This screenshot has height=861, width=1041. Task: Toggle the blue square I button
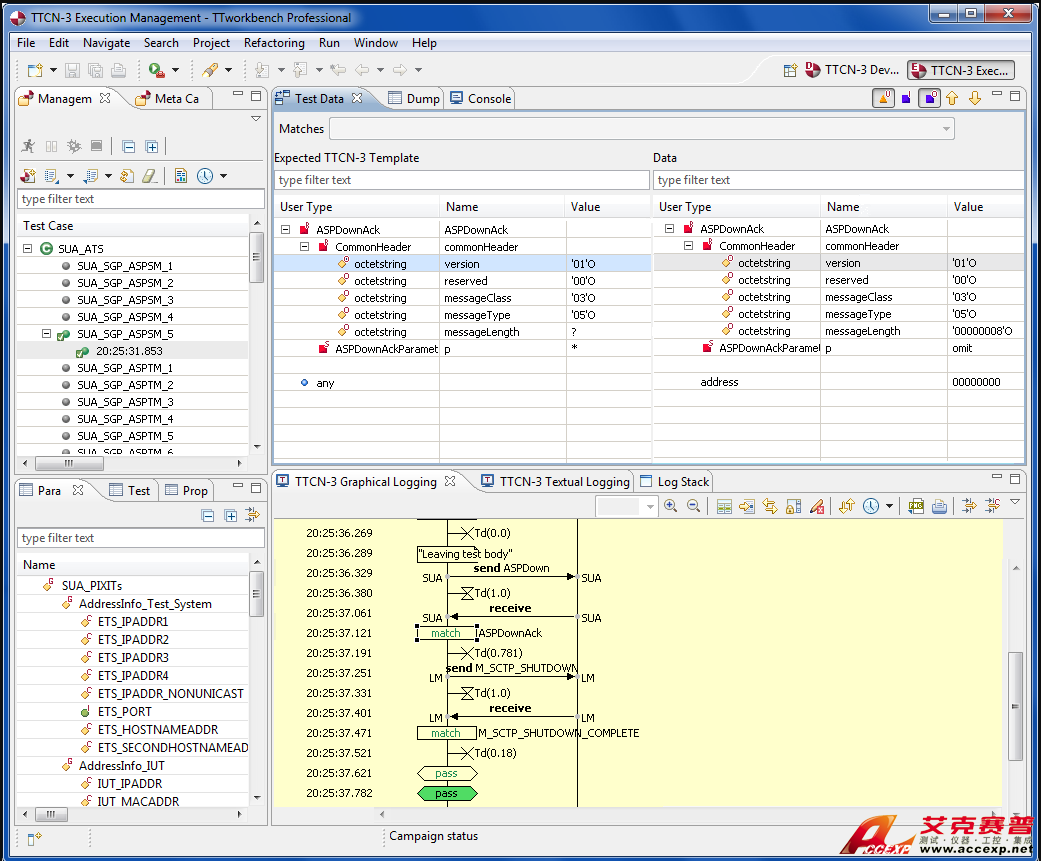[906, 98]
